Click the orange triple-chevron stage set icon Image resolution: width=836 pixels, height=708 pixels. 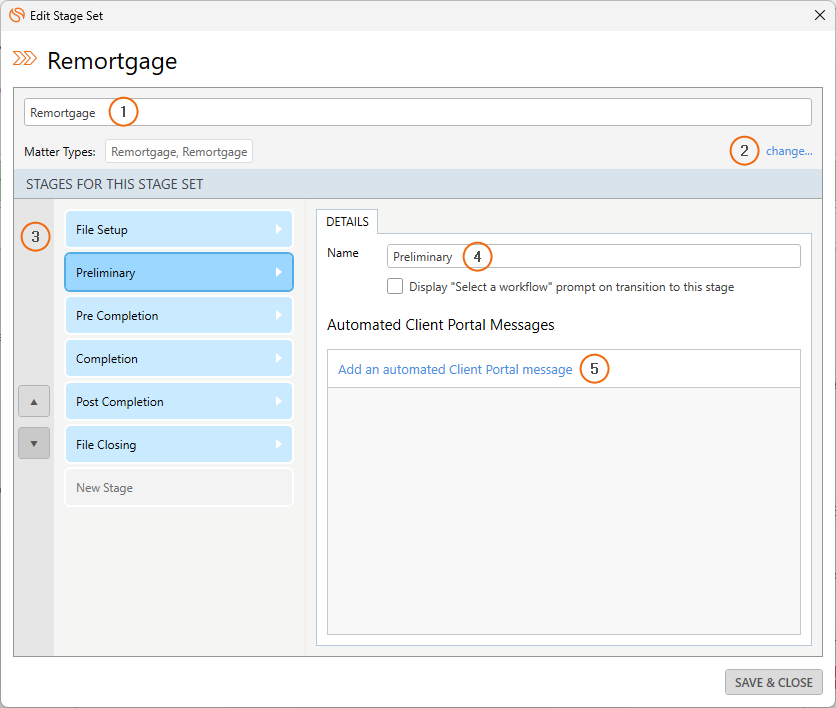25,60
